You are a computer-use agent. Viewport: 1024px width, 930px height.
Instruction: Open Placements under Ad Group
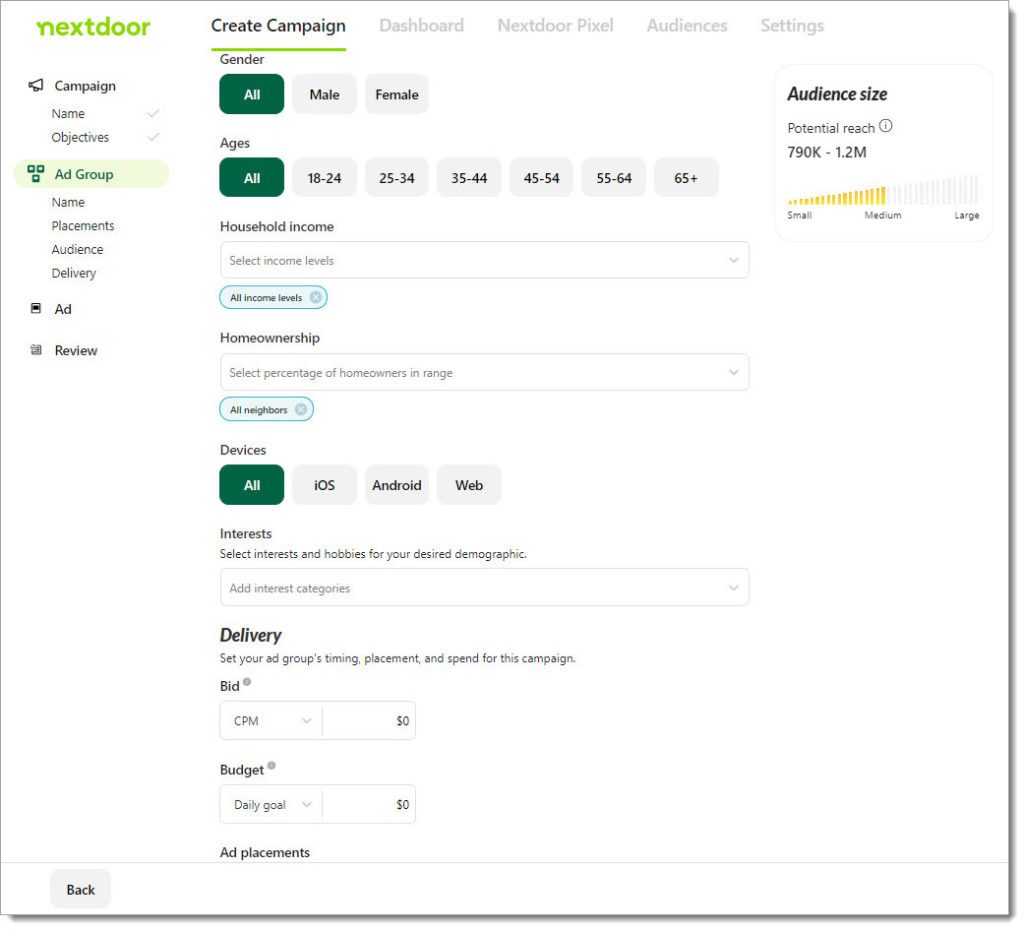click(x=83, y=225)
